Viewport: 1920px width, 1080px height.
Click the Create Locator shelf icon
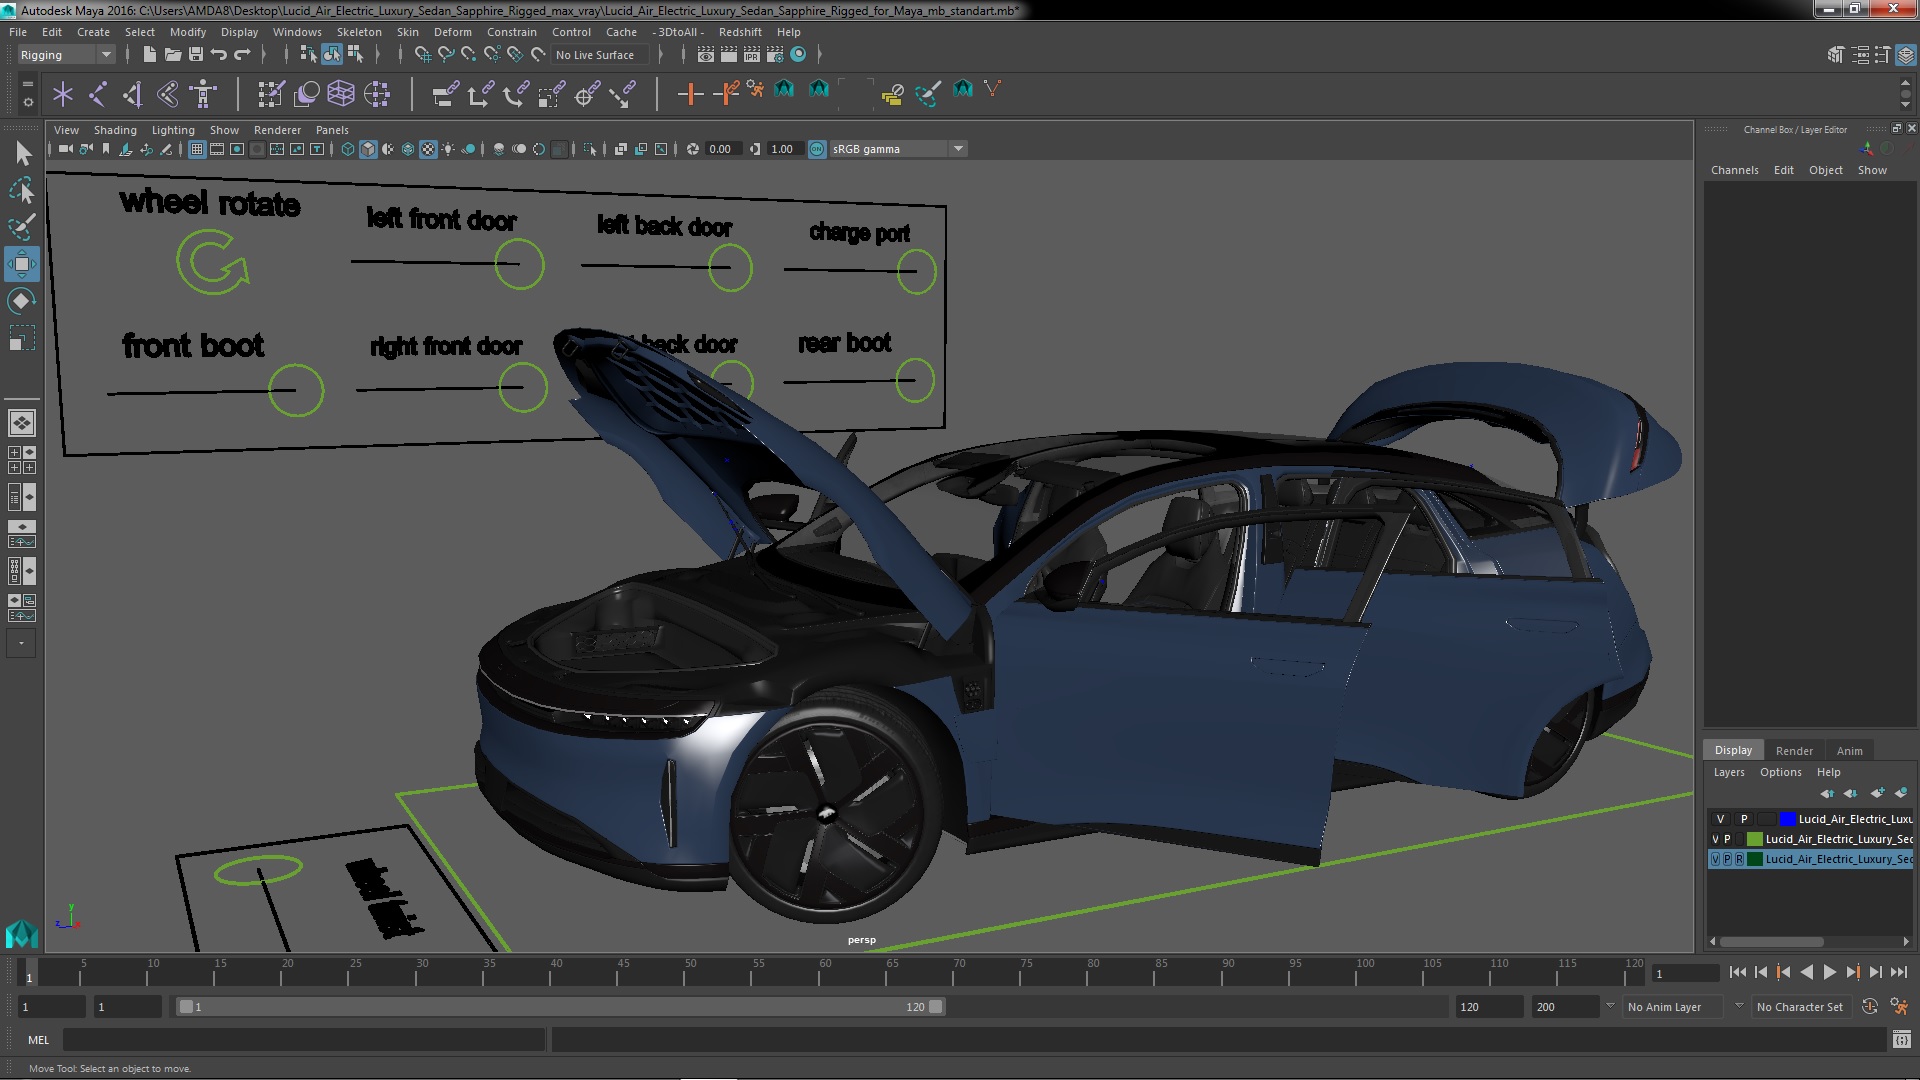pyautogui.click(x=63, y=94)
